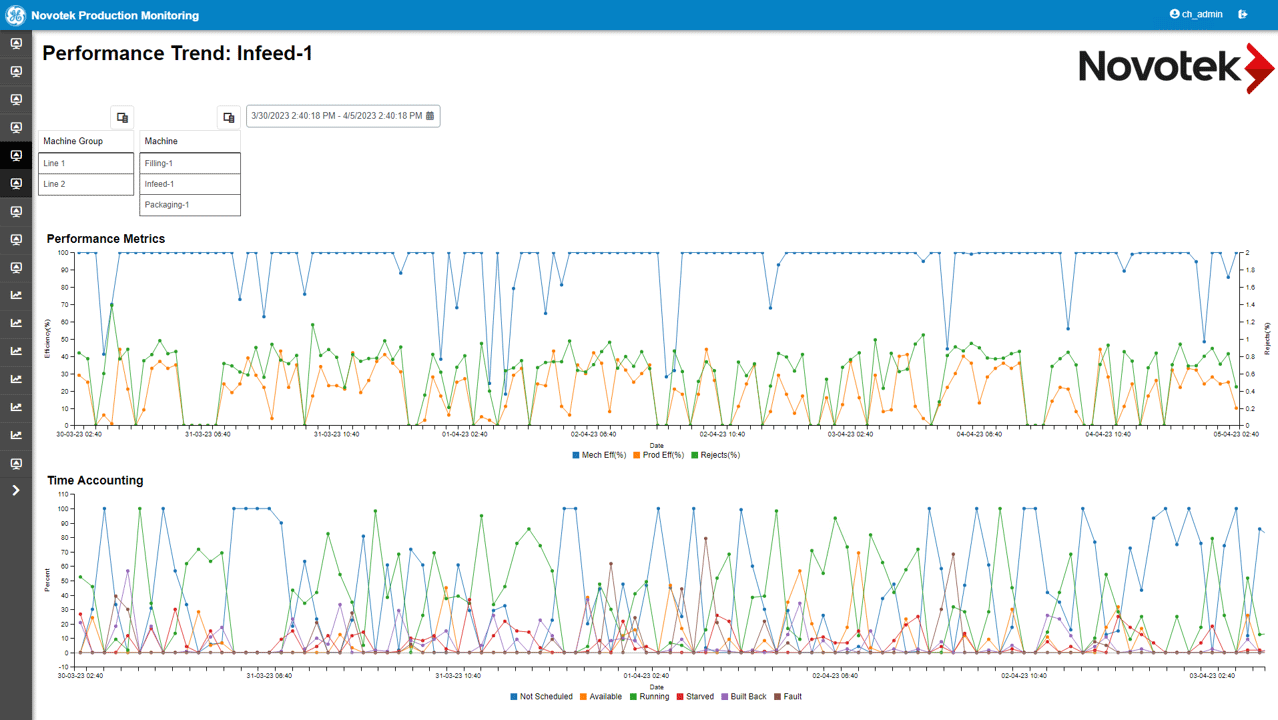
Task: Click the multi-select icon above Machine Group
Action: coord(122,117)
